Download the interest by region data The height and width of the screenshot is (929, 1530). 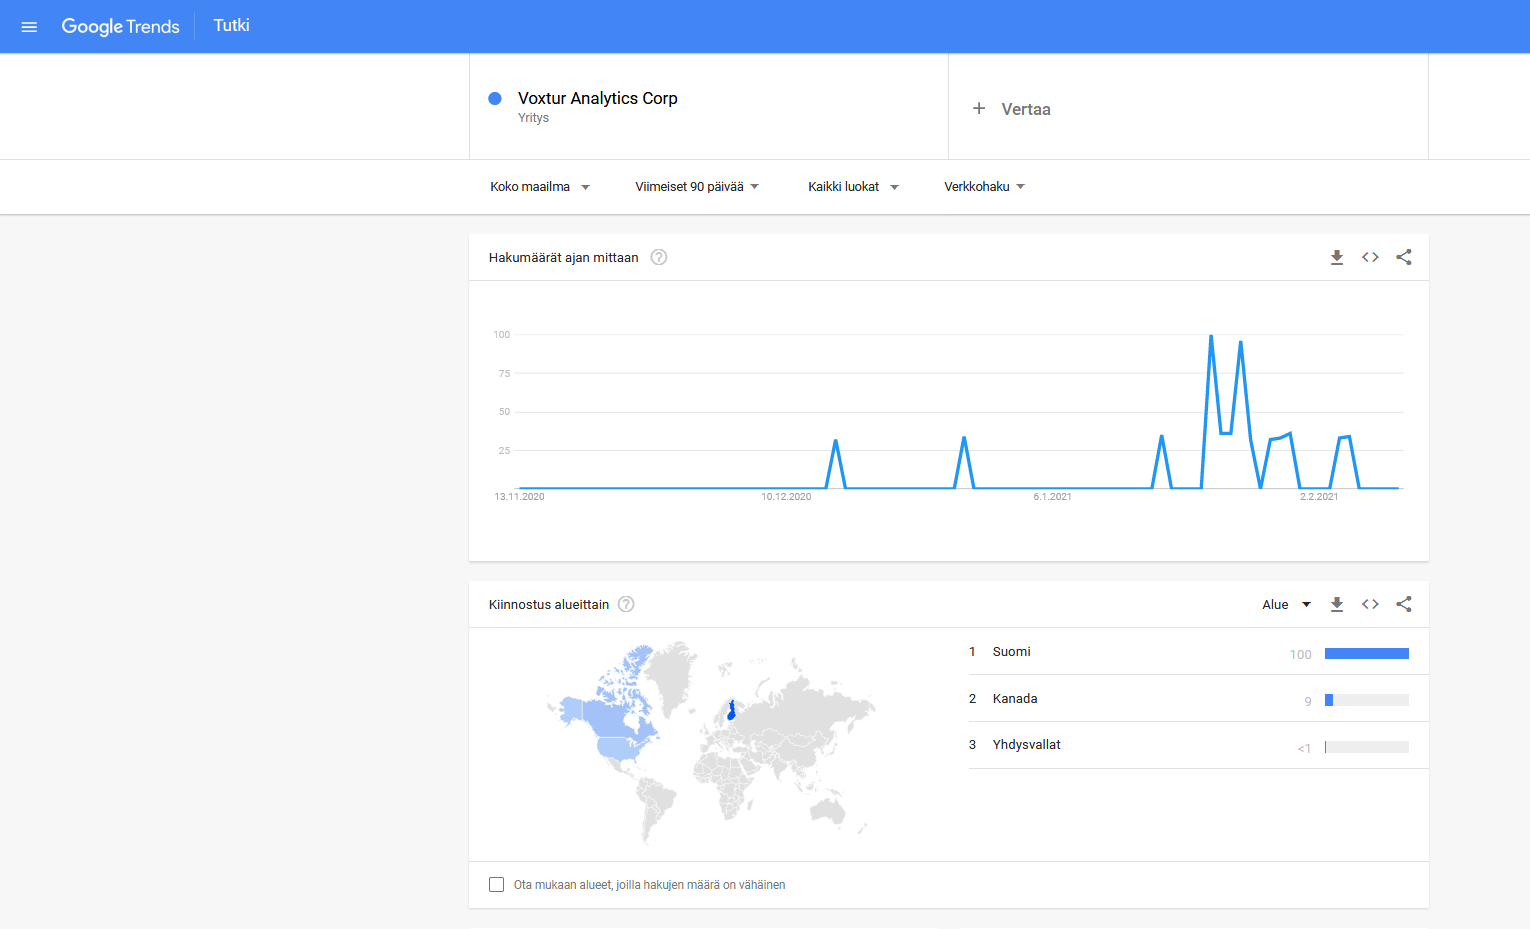pos(1336,605)
